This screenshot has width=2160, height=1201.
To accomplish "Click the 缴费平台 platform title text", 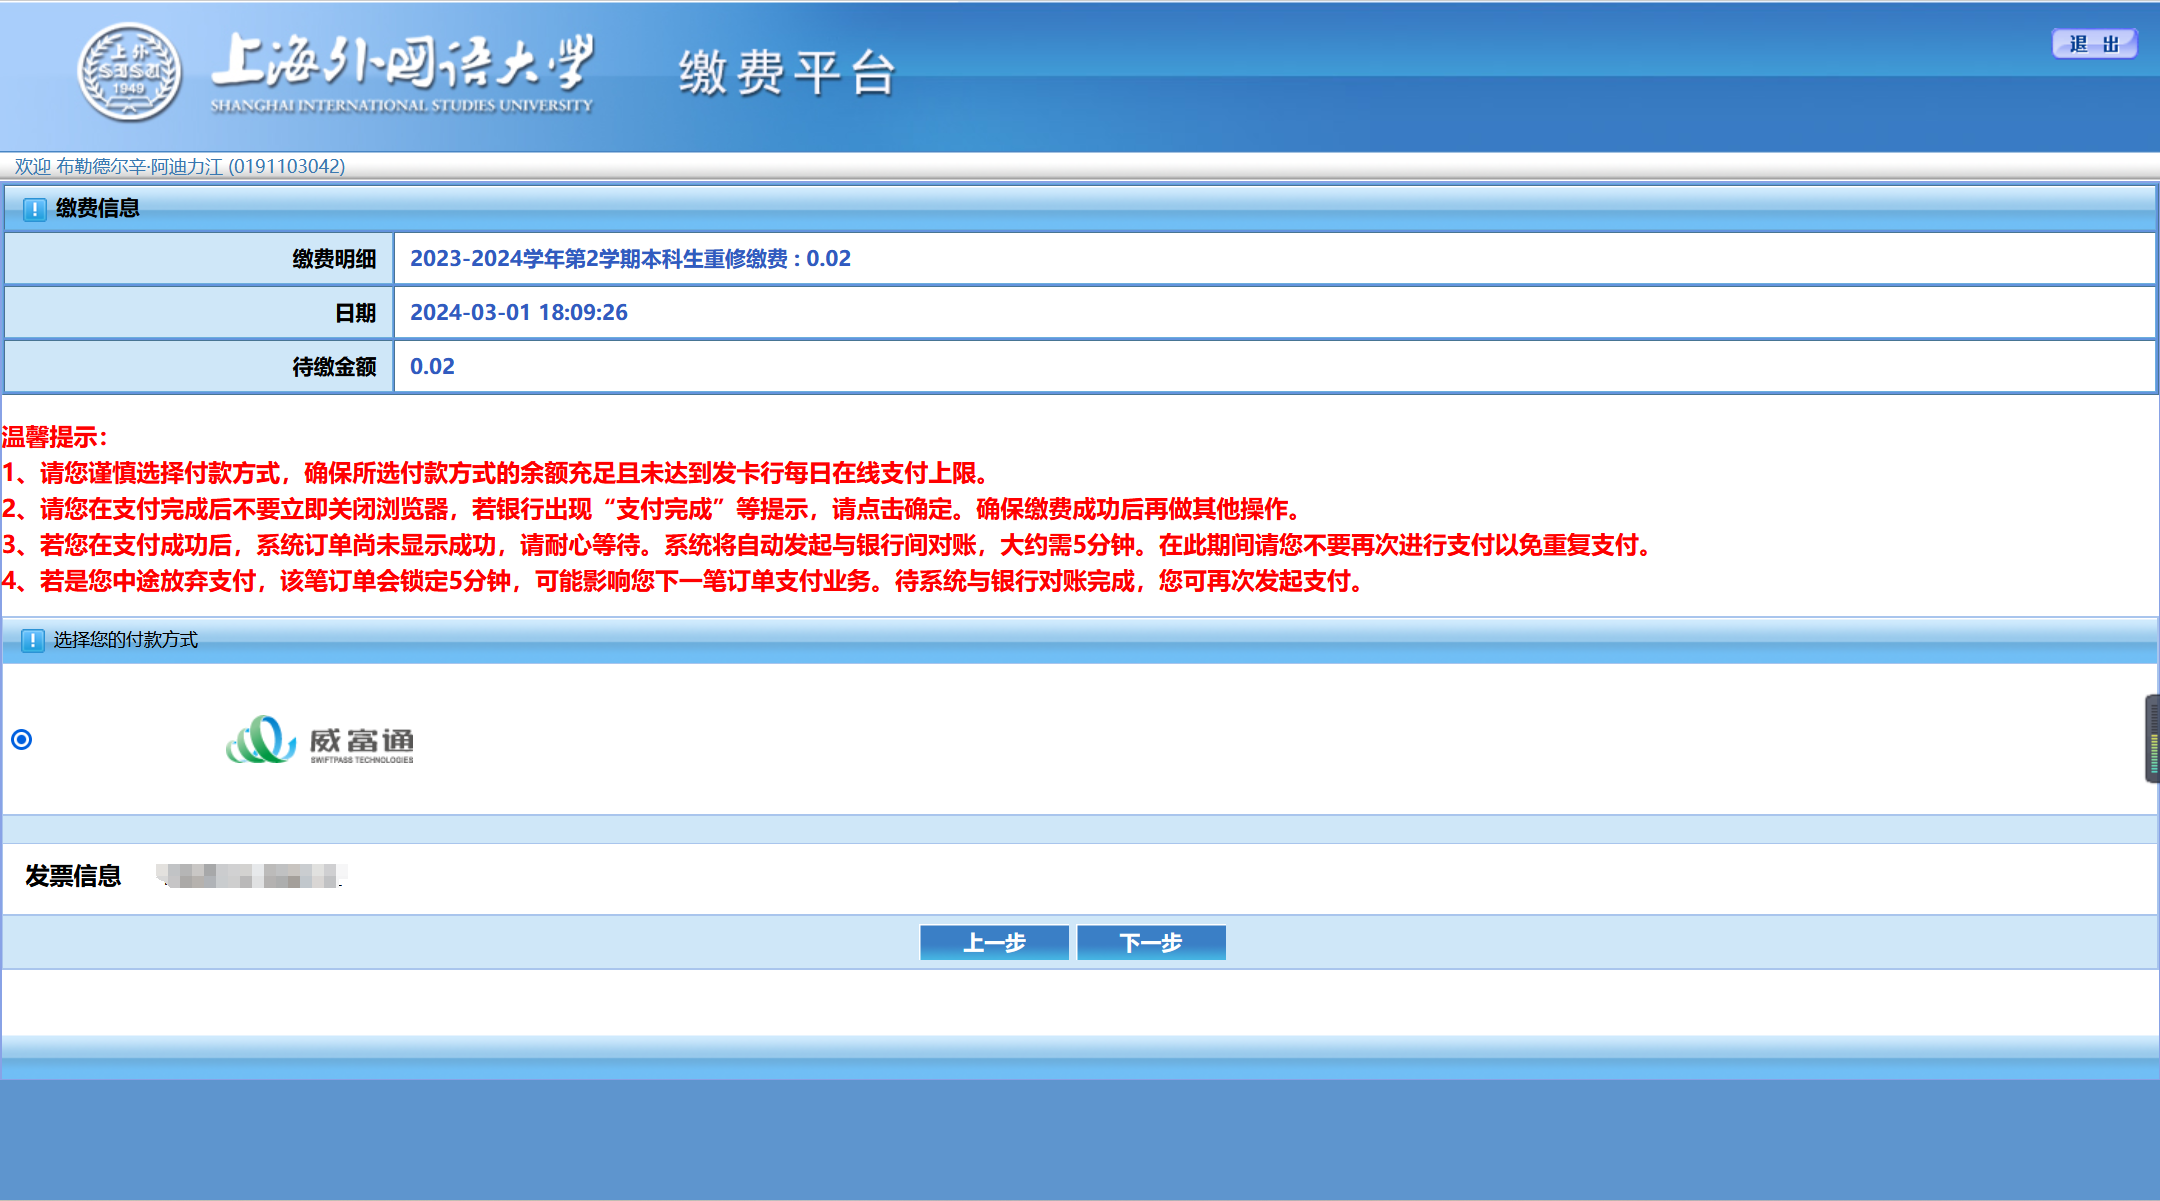I will 787,73.
